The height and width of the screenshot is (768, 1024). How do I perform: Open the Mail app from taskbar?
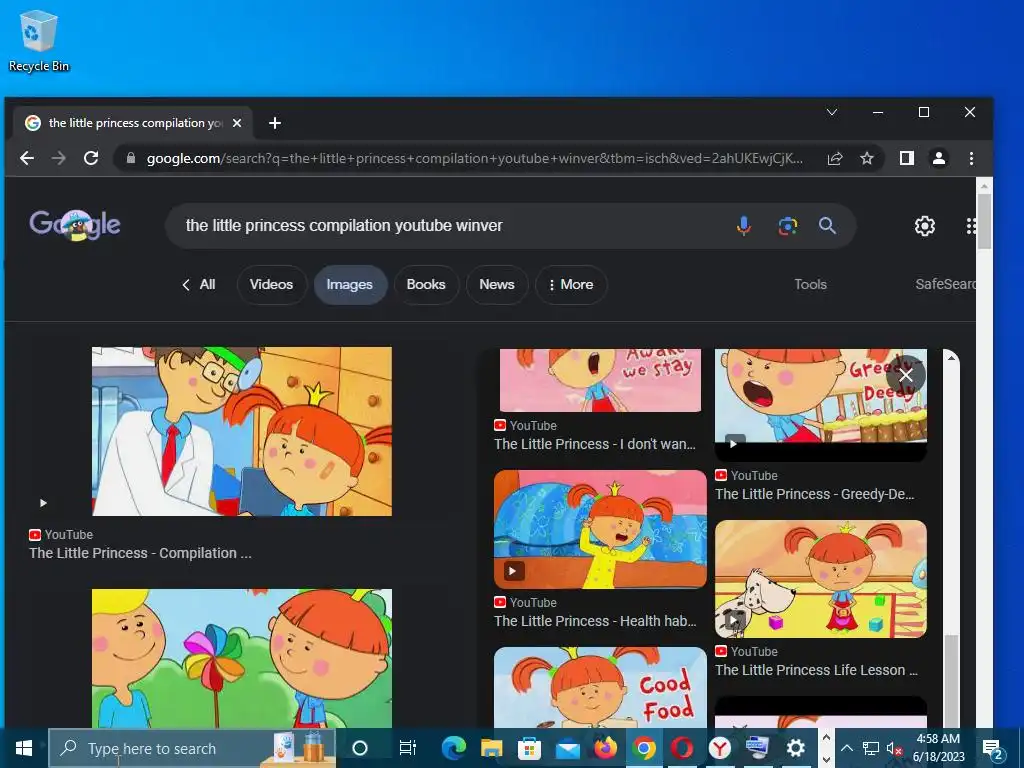click(568, 748)
